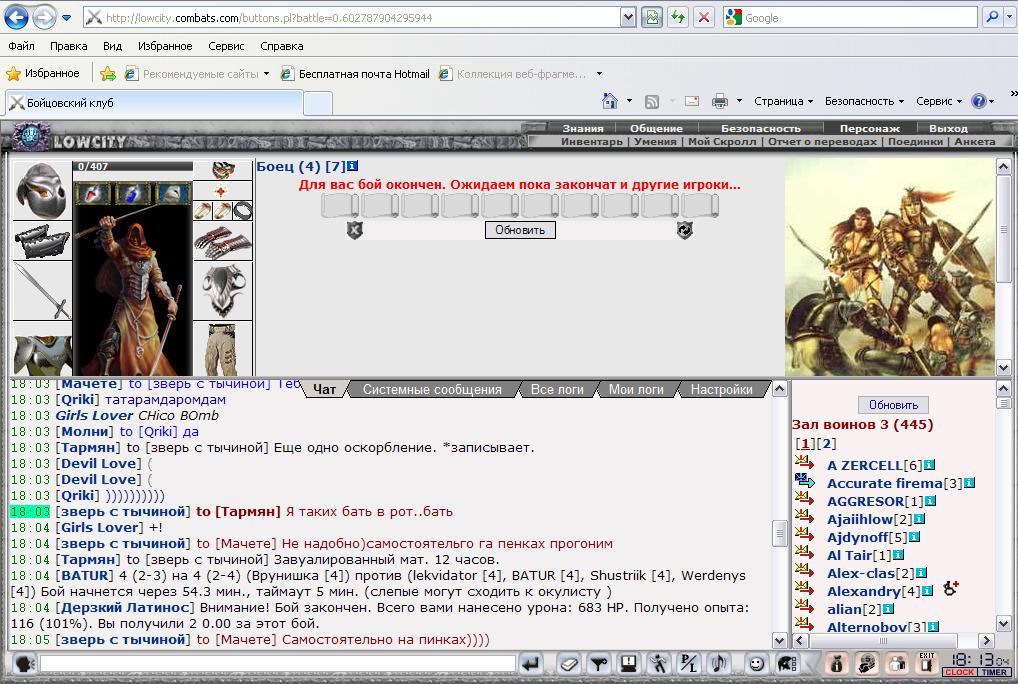Click the eraser clear chat icon
The height and width of the screenshot is (684, 1018).
(x=569, y=664)
